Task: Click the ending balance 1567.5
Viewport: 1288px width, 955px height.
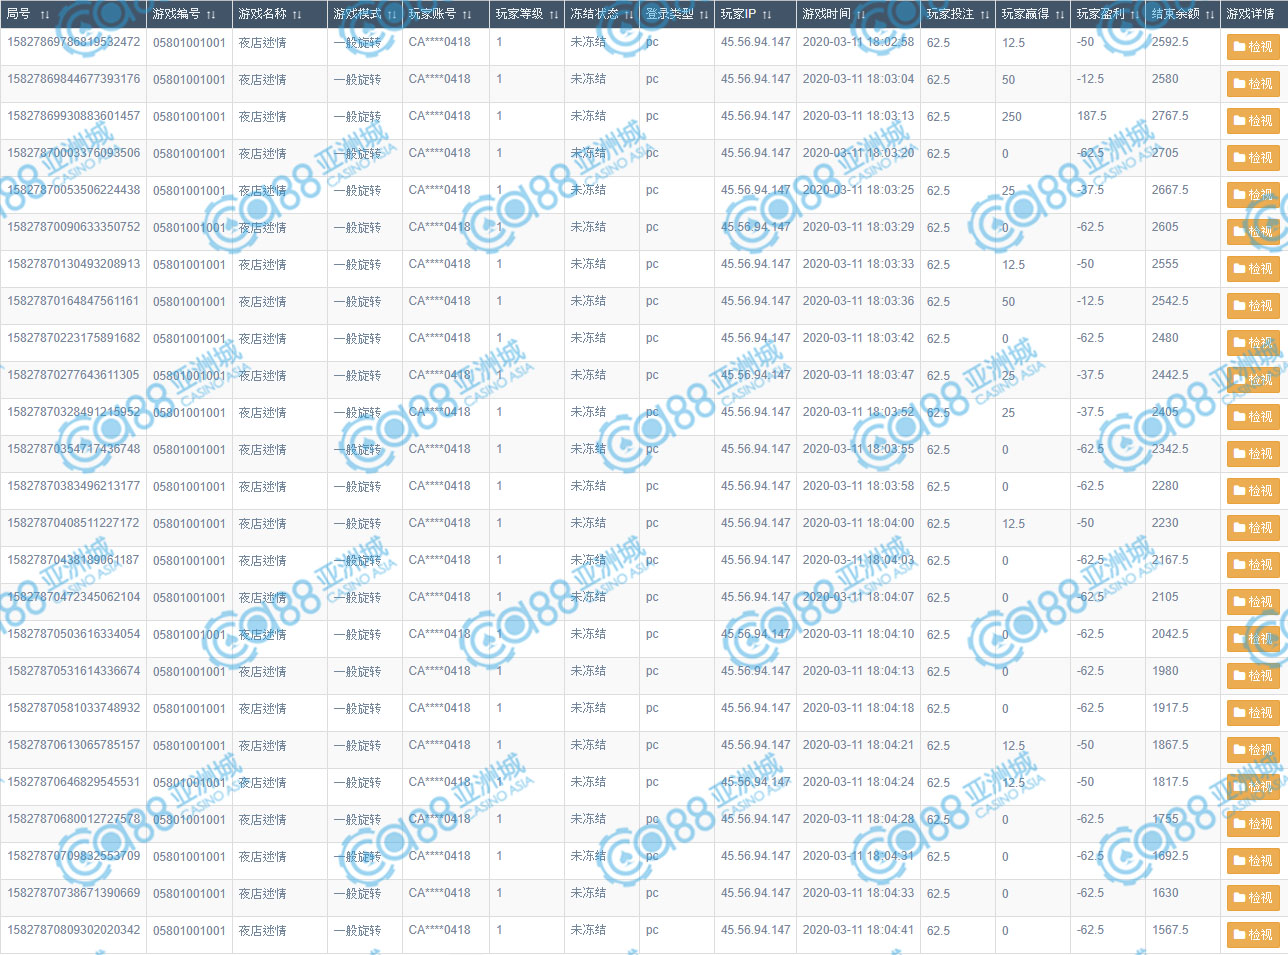Action: pos(1170,930)
